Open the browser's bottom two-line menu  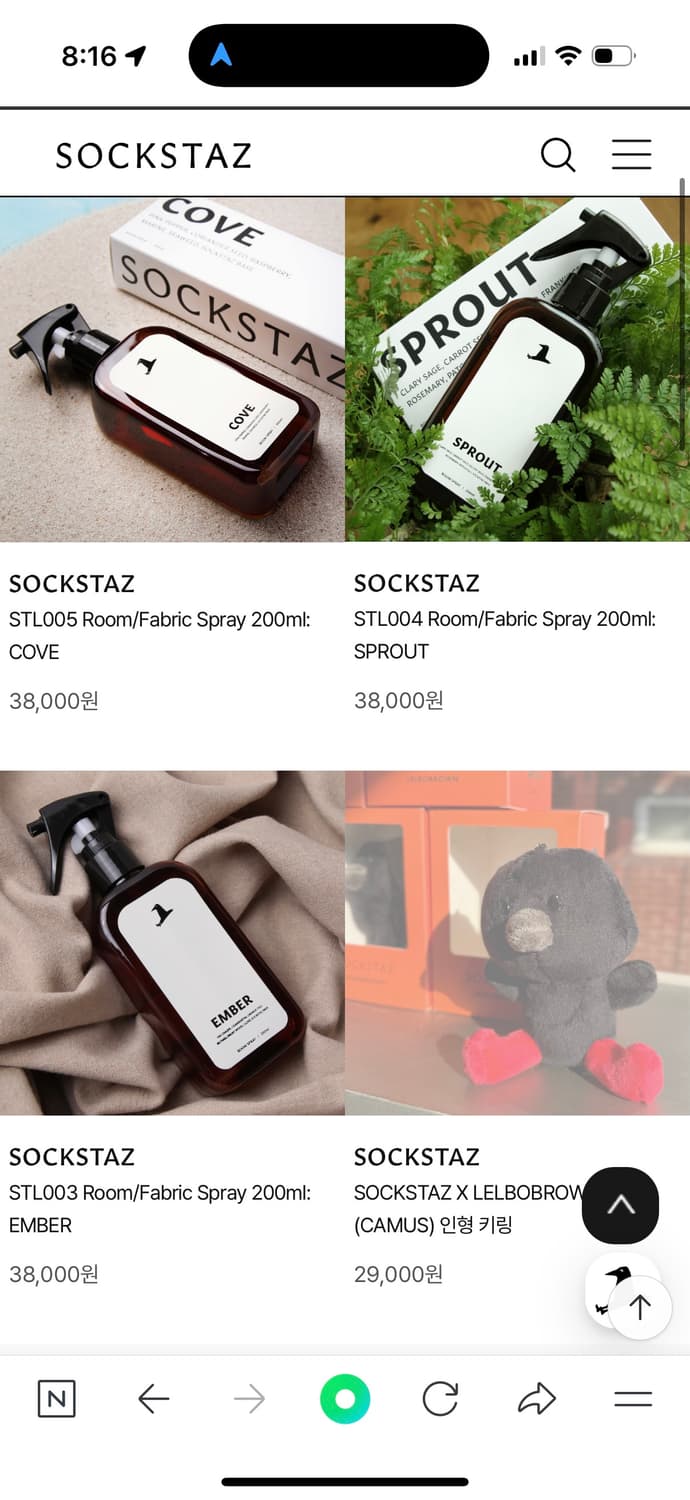pyautogui.click(x=633, y=1398)
